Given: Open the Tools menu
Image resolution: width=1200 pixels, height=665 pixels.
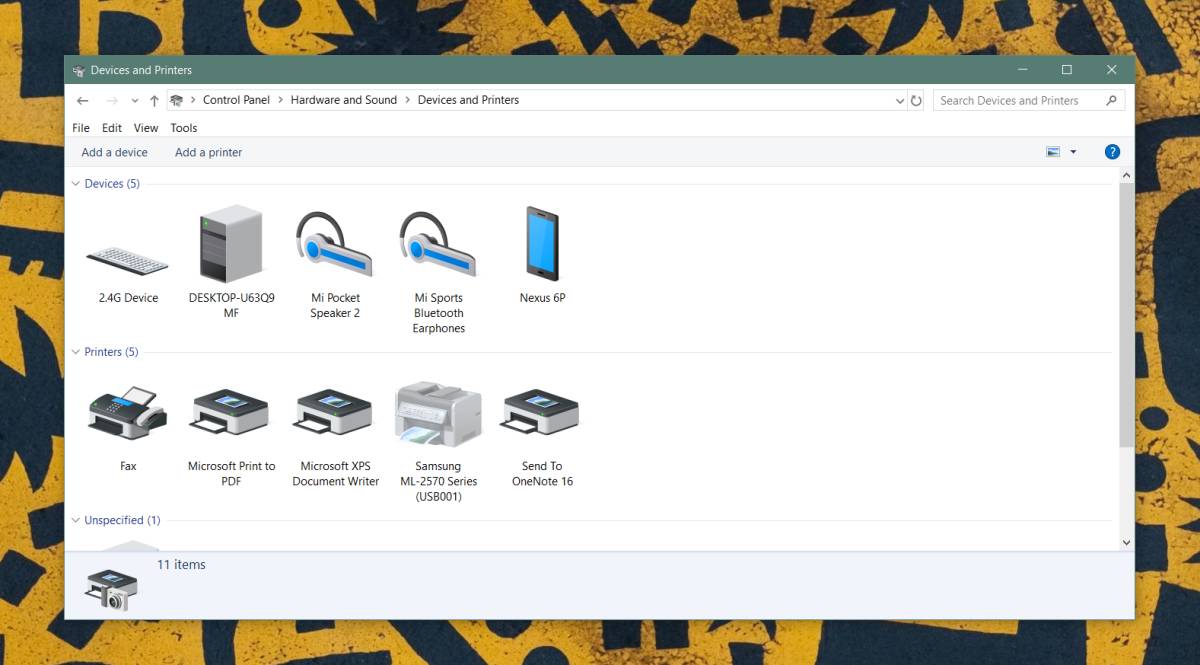Looking at the screenshot, I should 183,127.
